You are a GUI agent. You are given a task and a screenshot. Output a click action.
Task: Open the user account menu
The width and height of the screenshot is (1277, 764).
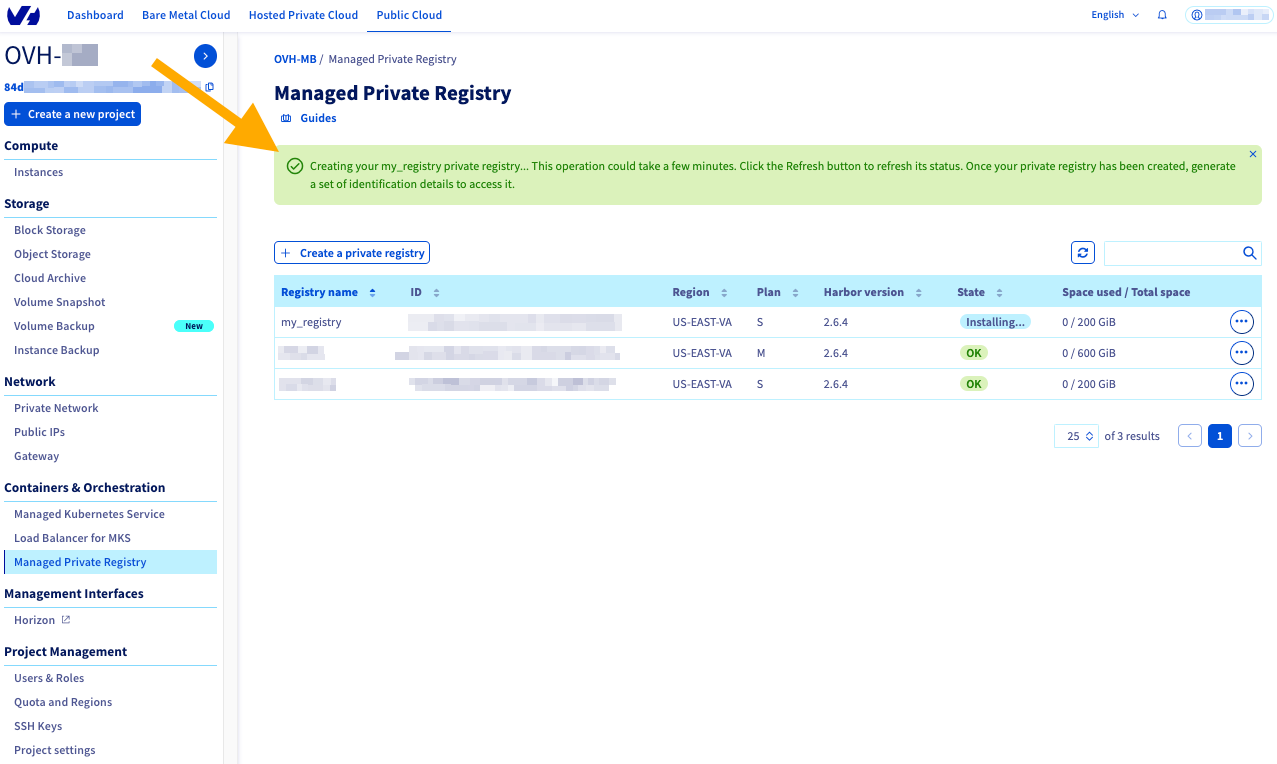click(x=1229, y=15)
